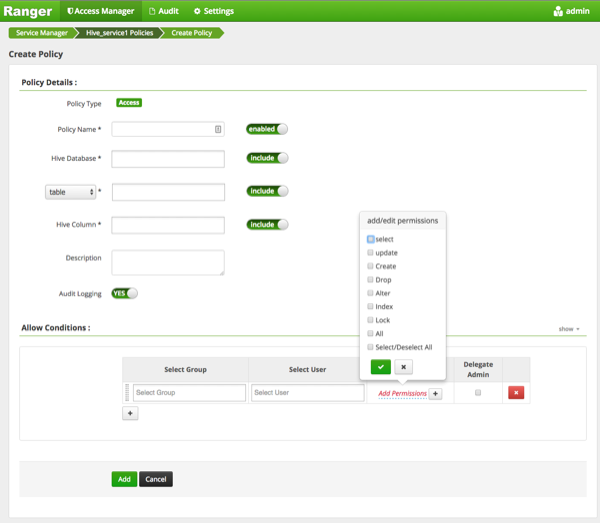Click the Ranger logo
The image size is (600, 523).
click(x=28, y=11)
